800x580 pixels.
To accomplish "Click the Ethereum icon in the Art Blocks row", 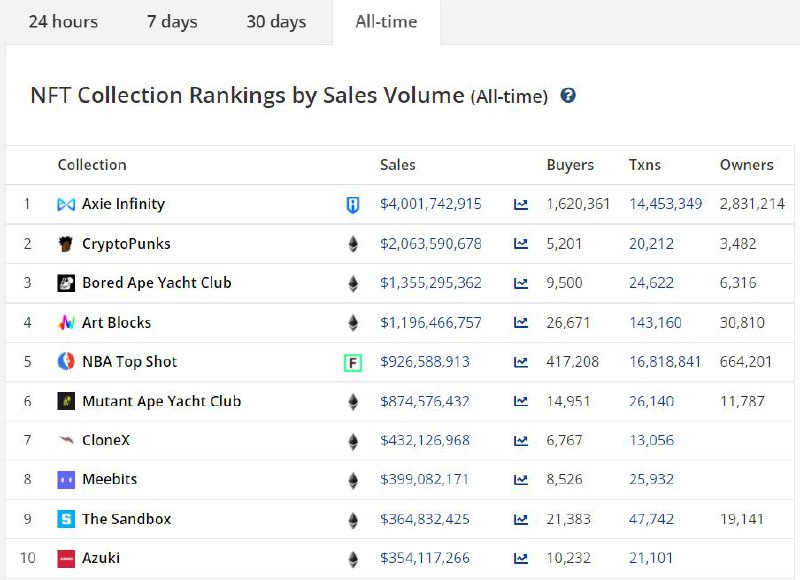I will [352, 323].
